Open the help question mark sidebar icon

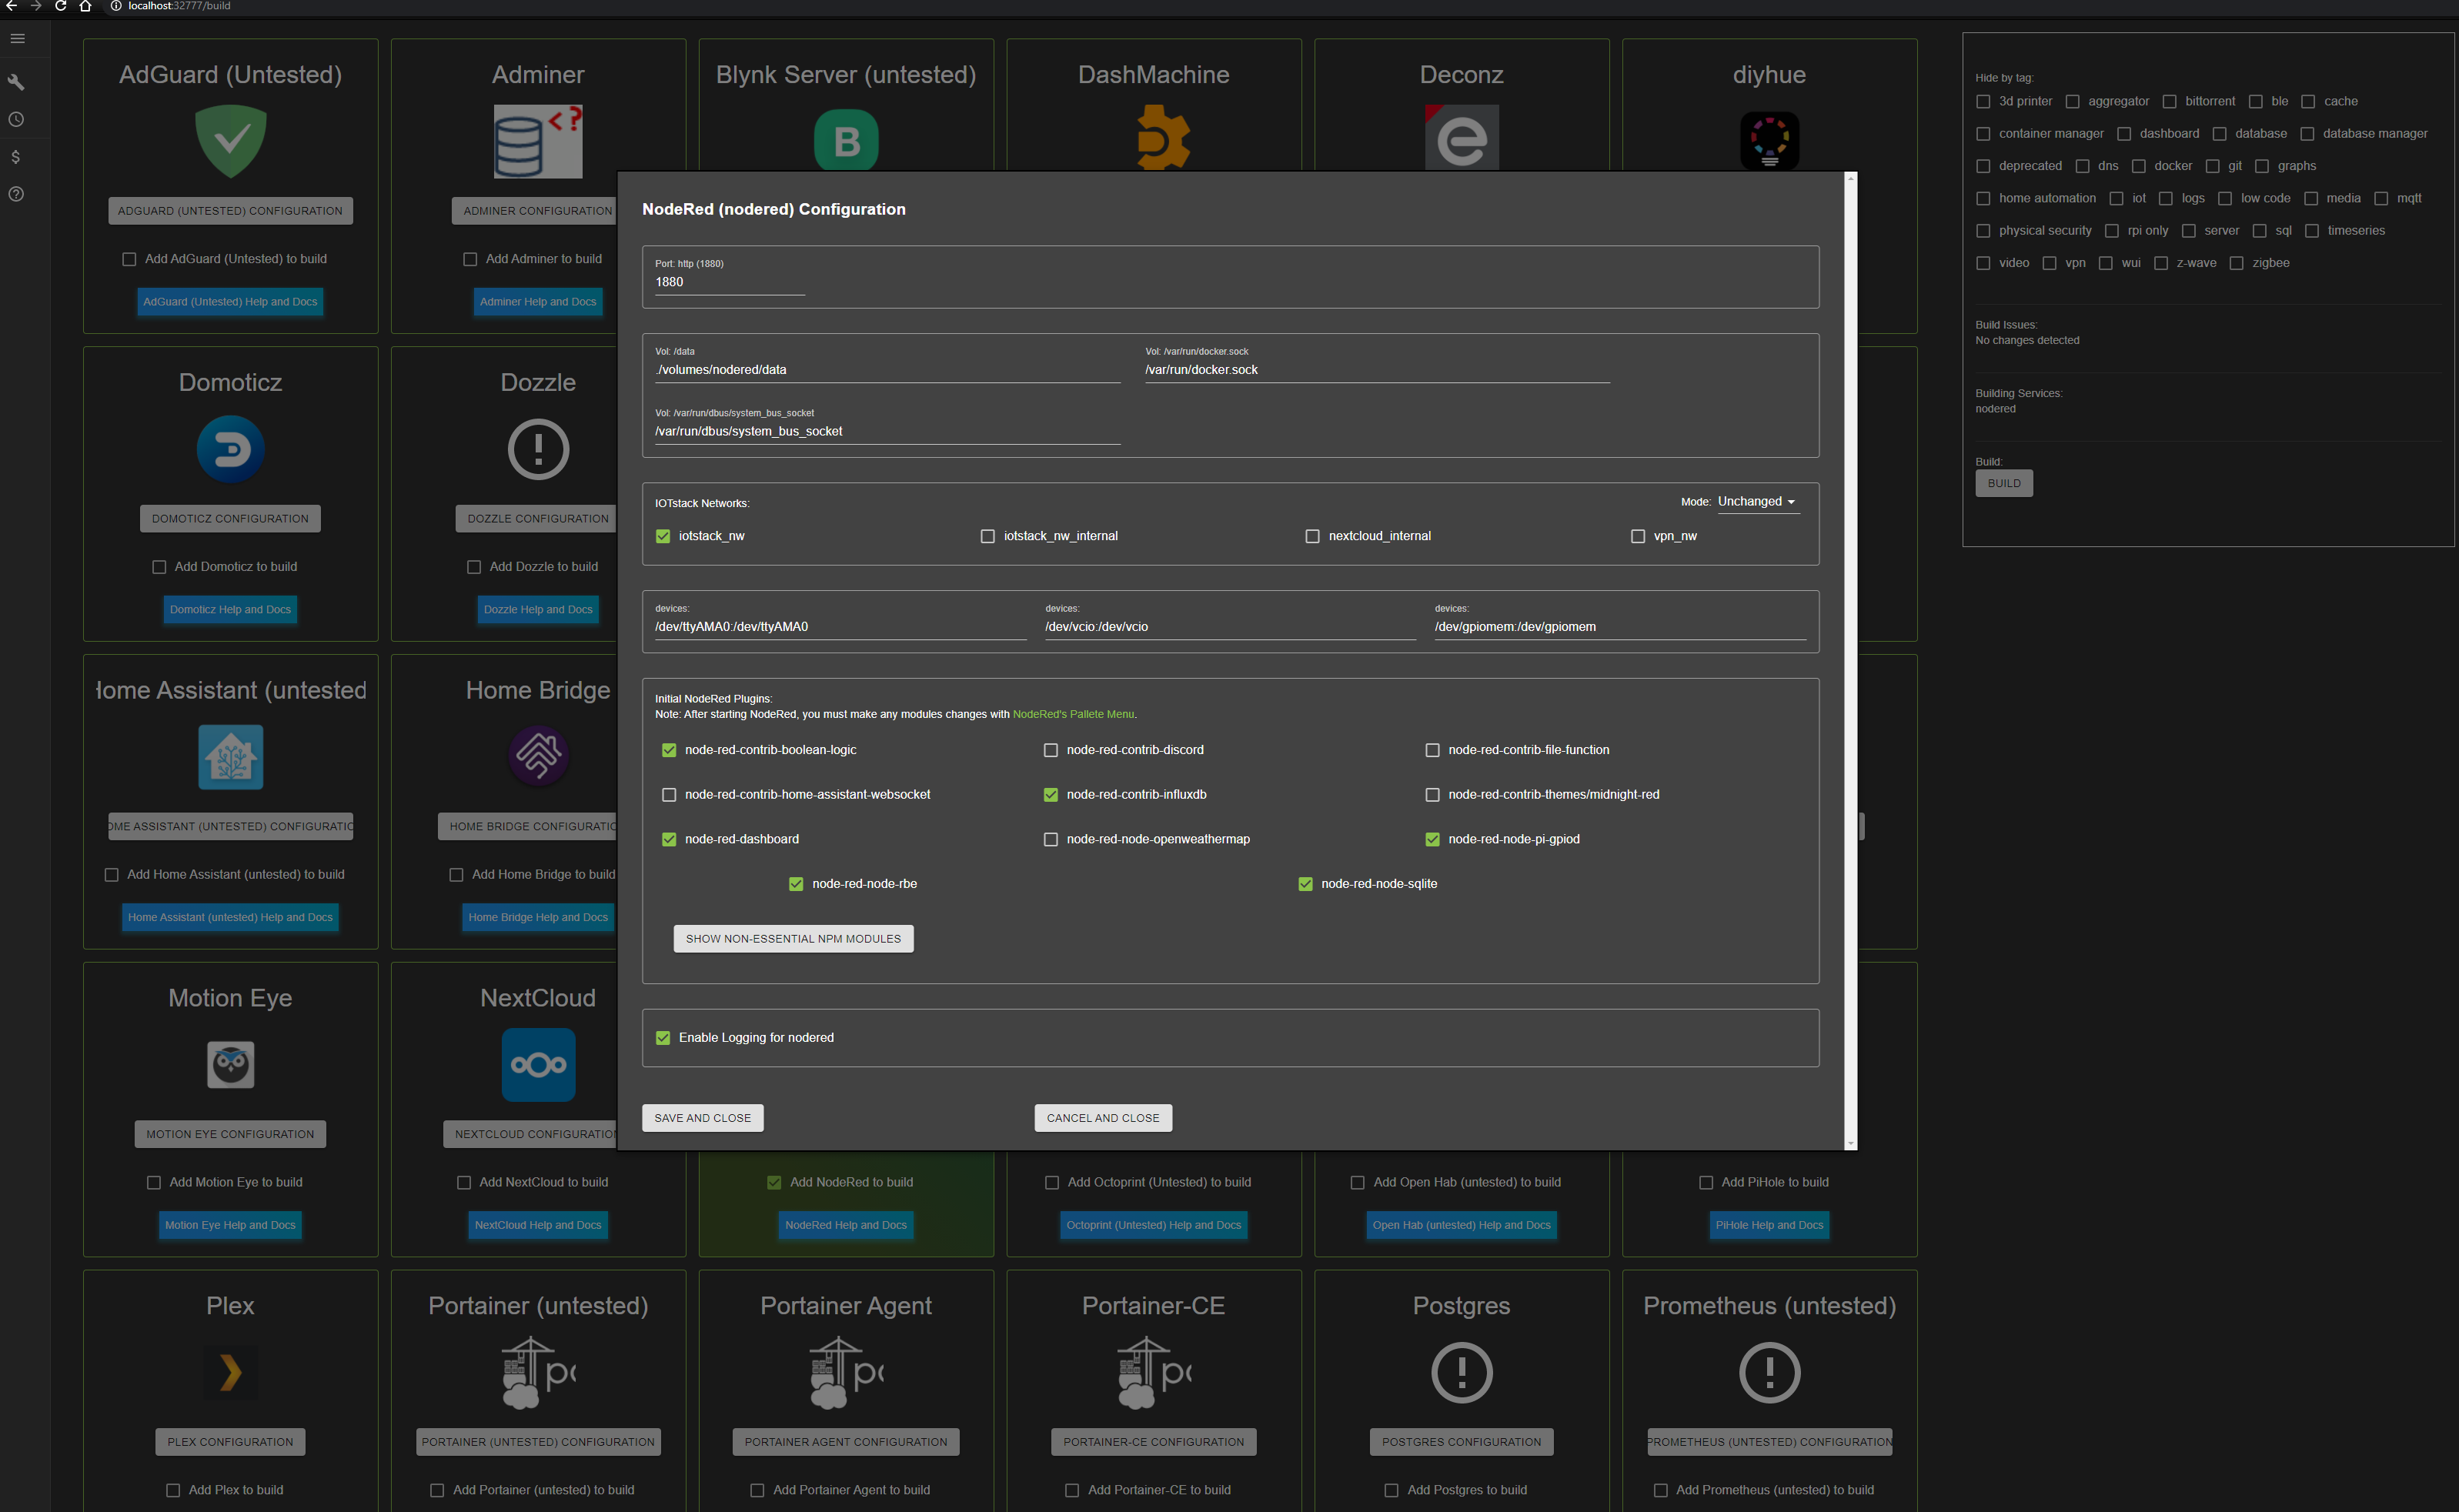(16, 194)
